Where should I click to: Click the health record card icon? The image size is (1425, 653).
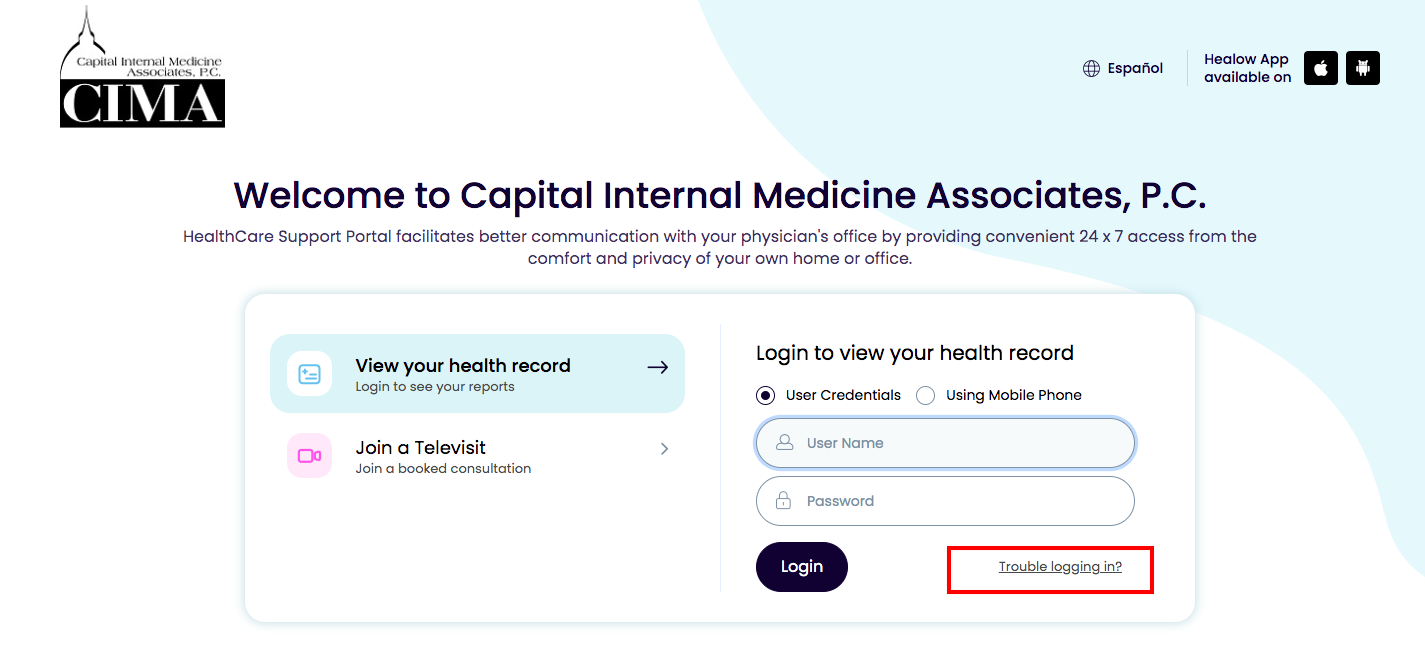click(x=310, y=374)
